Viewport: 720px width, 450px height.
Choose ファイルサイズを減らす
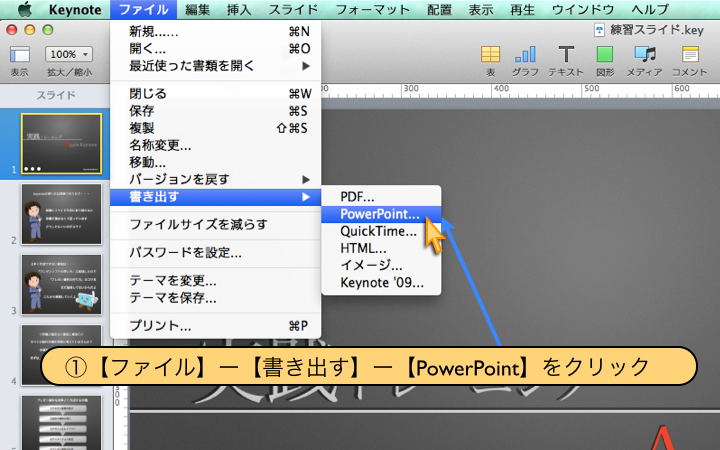point(215,225)
